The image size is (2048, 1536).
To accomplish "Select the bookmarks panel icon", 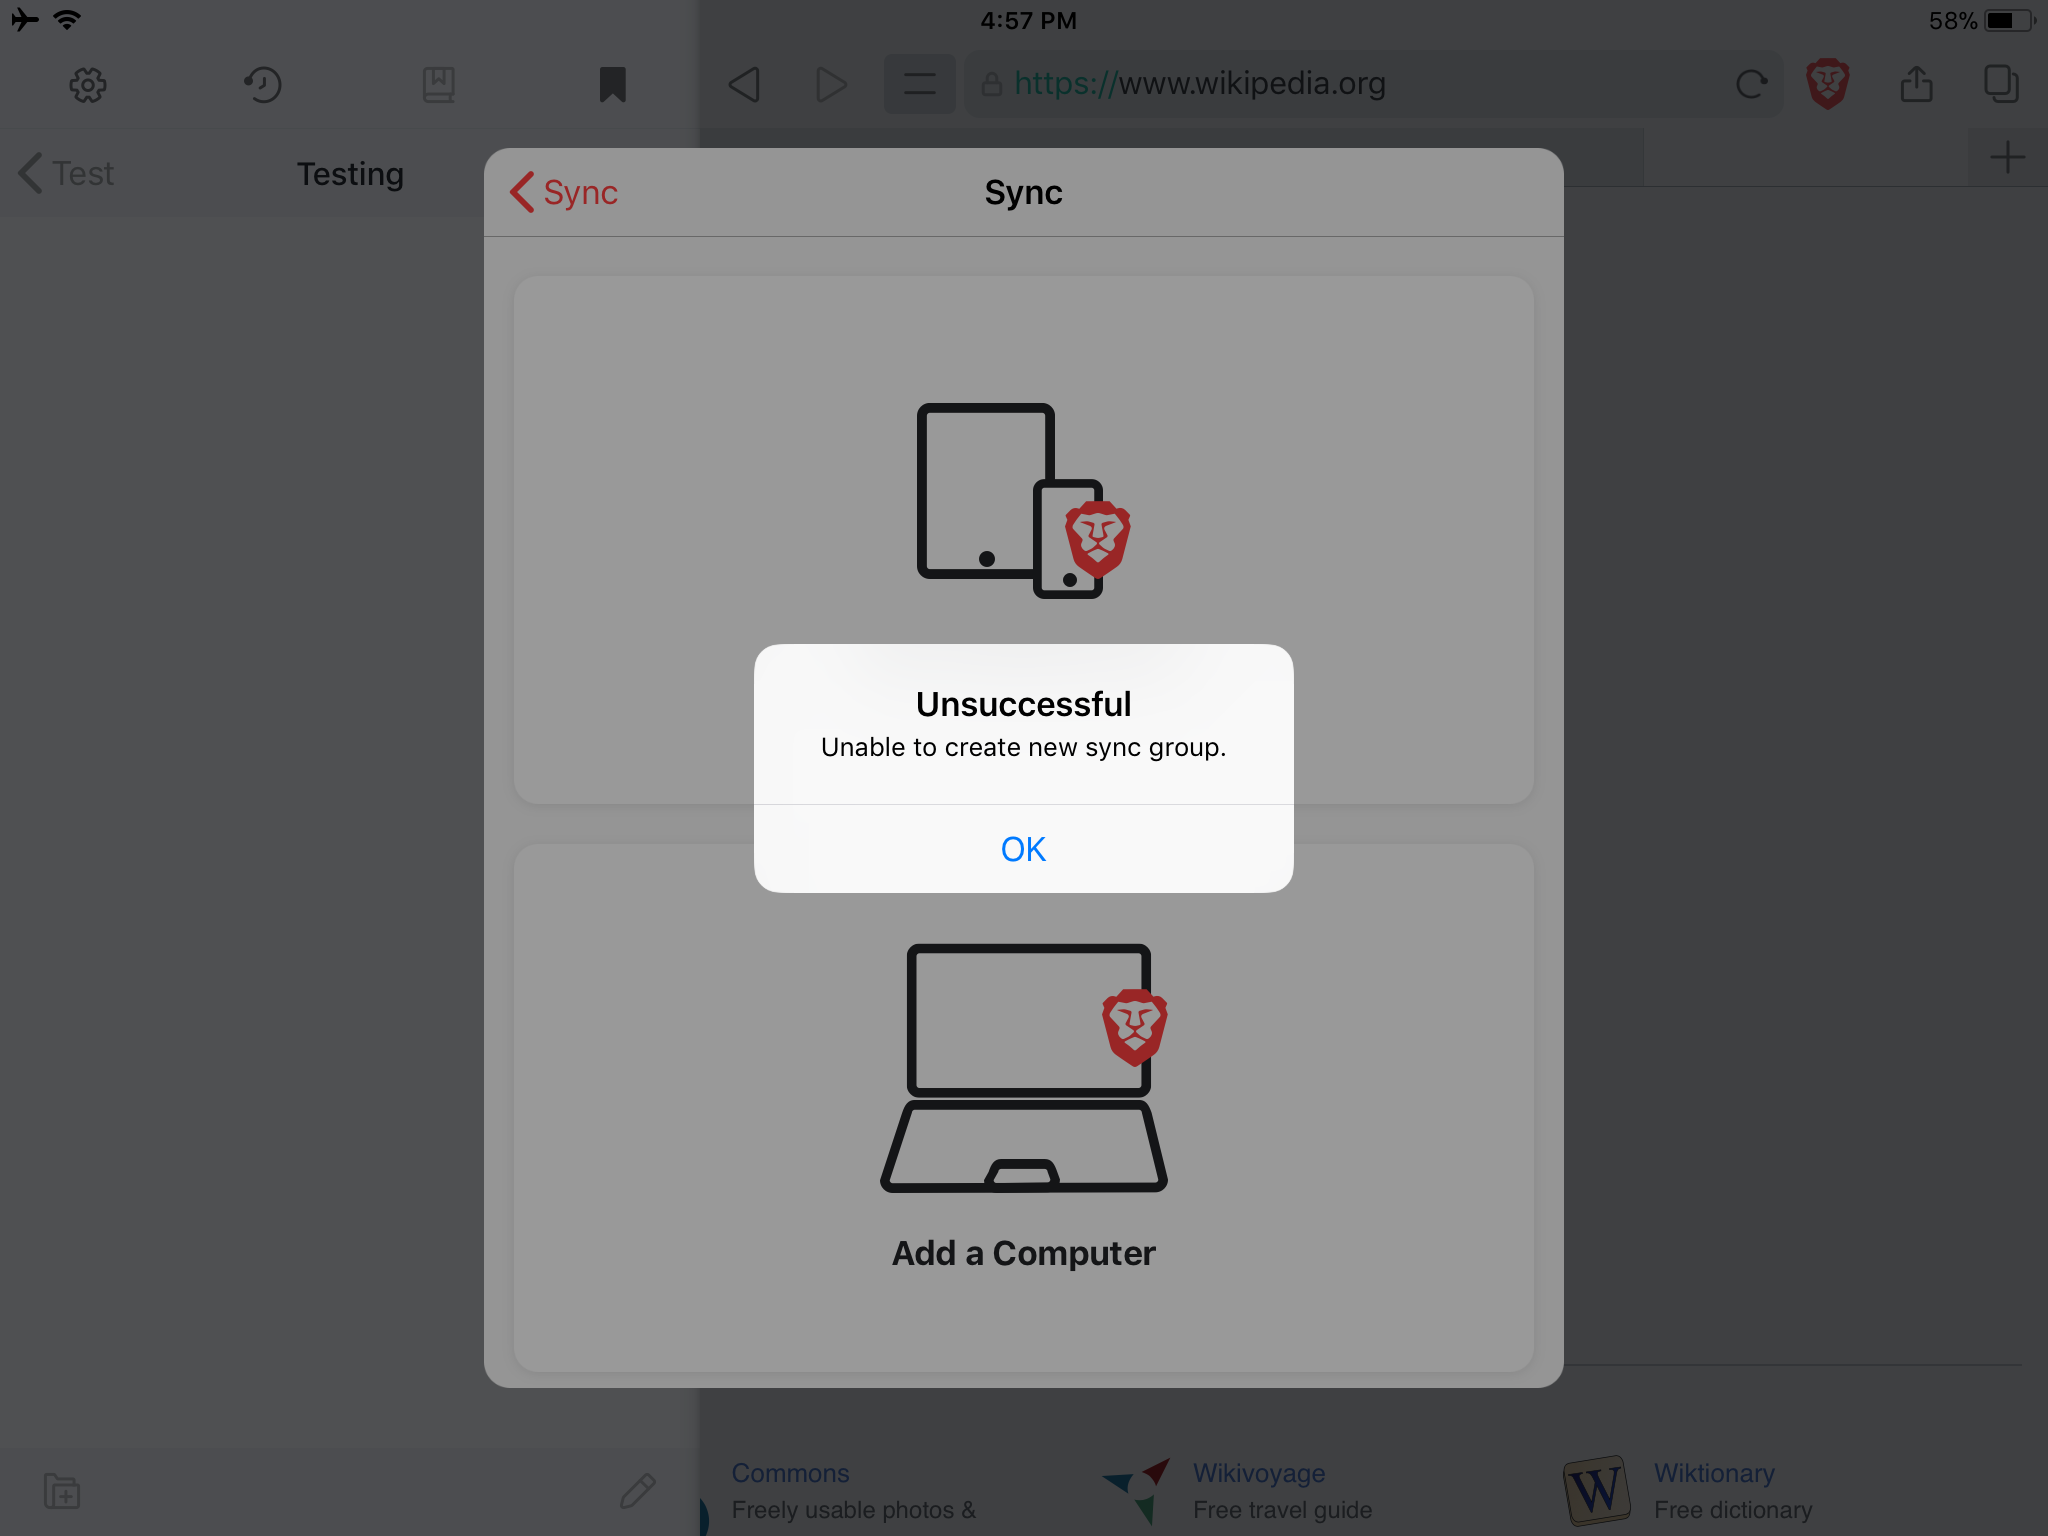I will click(612, 85).
